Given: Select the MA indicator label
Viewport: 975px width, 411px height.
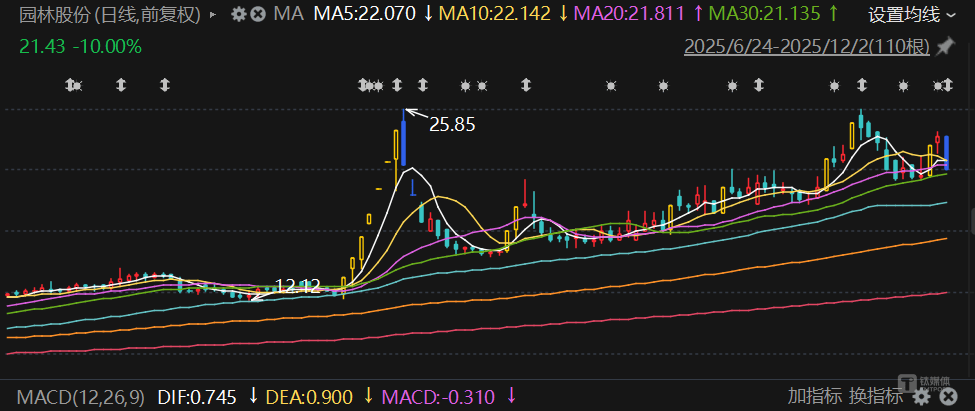Looking at the screenshot, I should click(288, 15).
